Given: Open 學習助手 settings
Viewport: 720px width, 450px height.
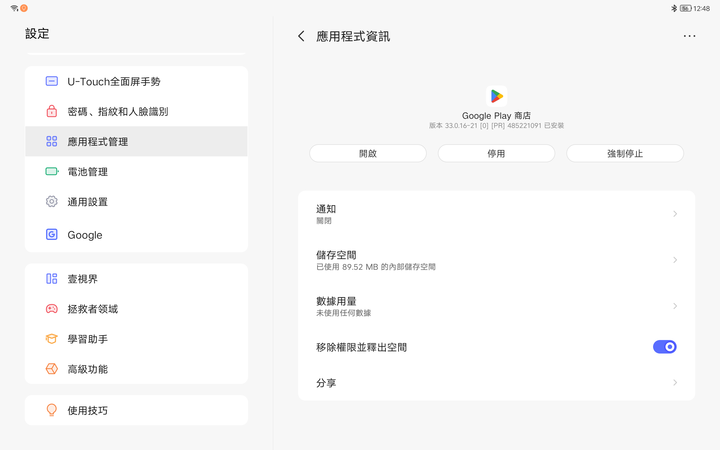Looking at the screenshot, I should (136, 339).
